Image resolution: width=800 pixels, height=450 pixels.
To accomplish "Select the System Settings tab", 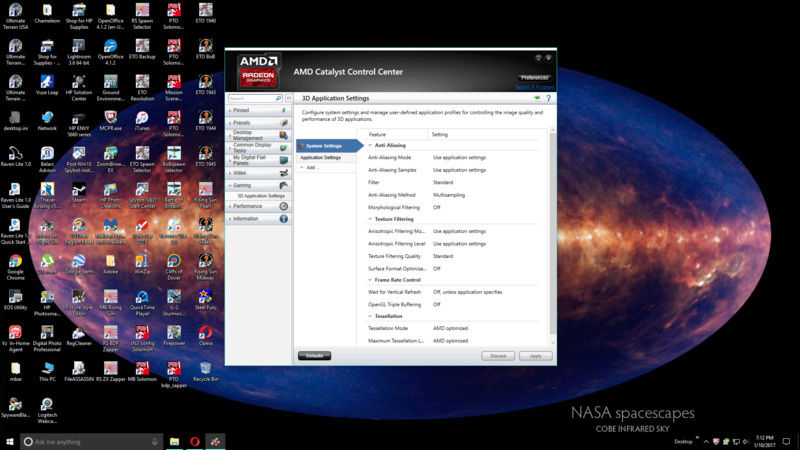I will point(329,146).
